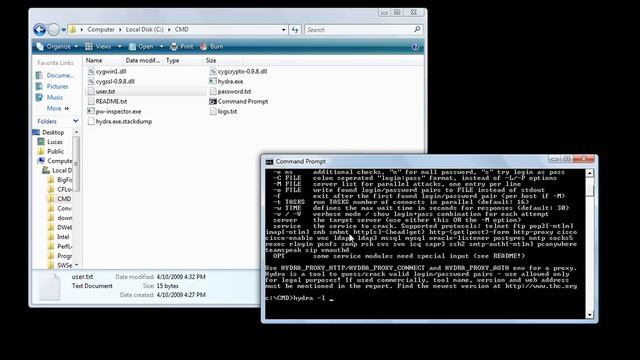Expand the Open button dropdown arrow
This screenshot has width=640, height=360.
click(x=162, y=47)
